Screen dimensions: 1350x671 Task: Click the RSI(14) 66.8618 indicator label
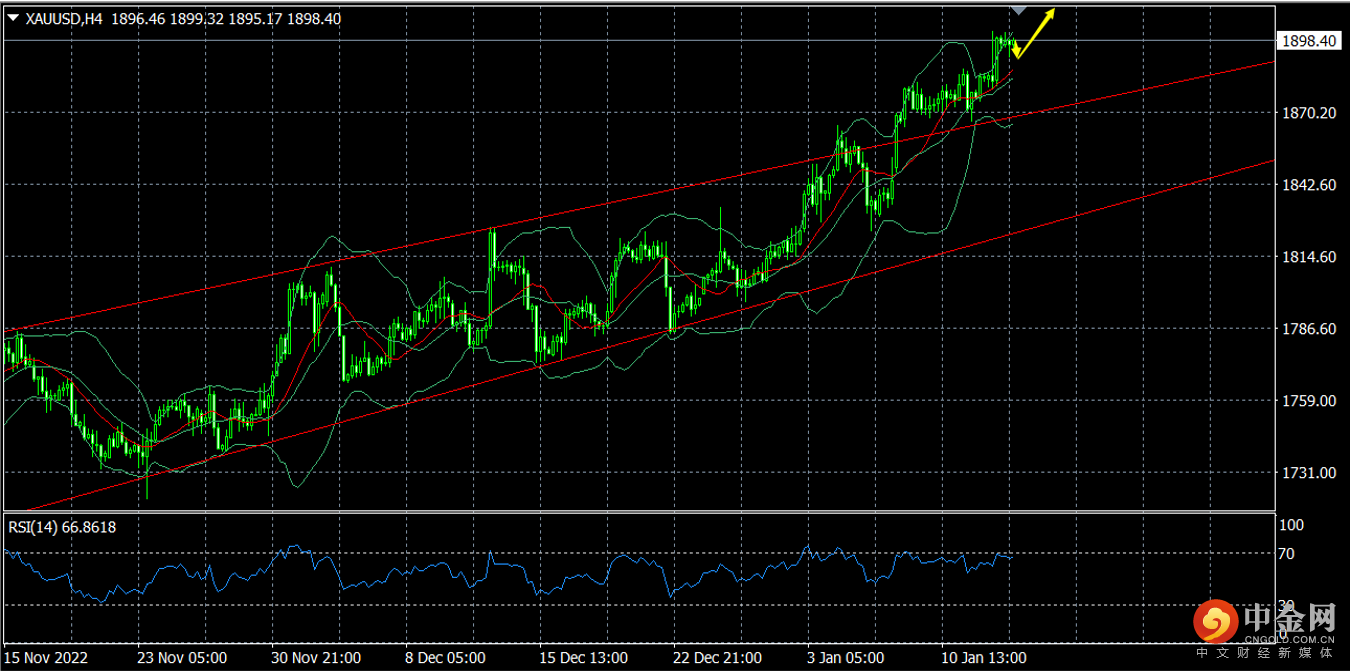[62, 527]
